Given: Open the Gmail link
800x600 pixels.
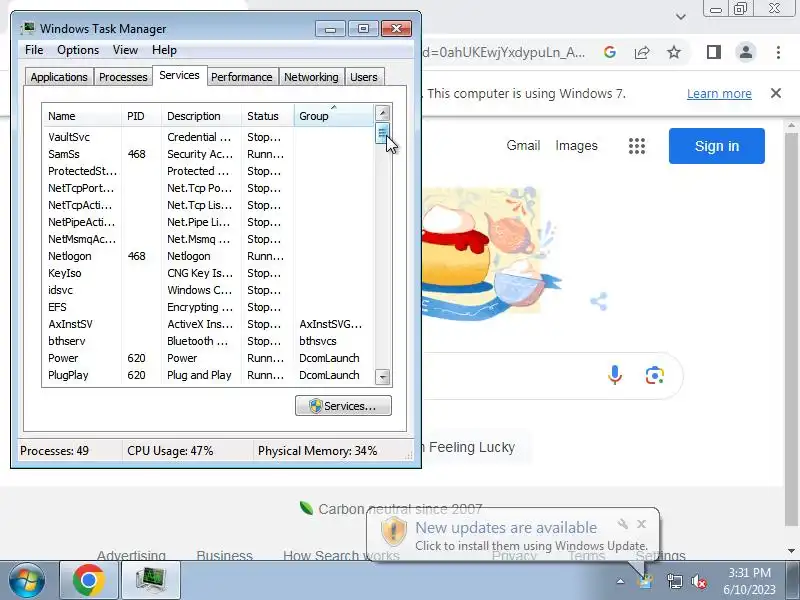Looking at the screenshot, I should pyautogui.click(x=523, y=145).
